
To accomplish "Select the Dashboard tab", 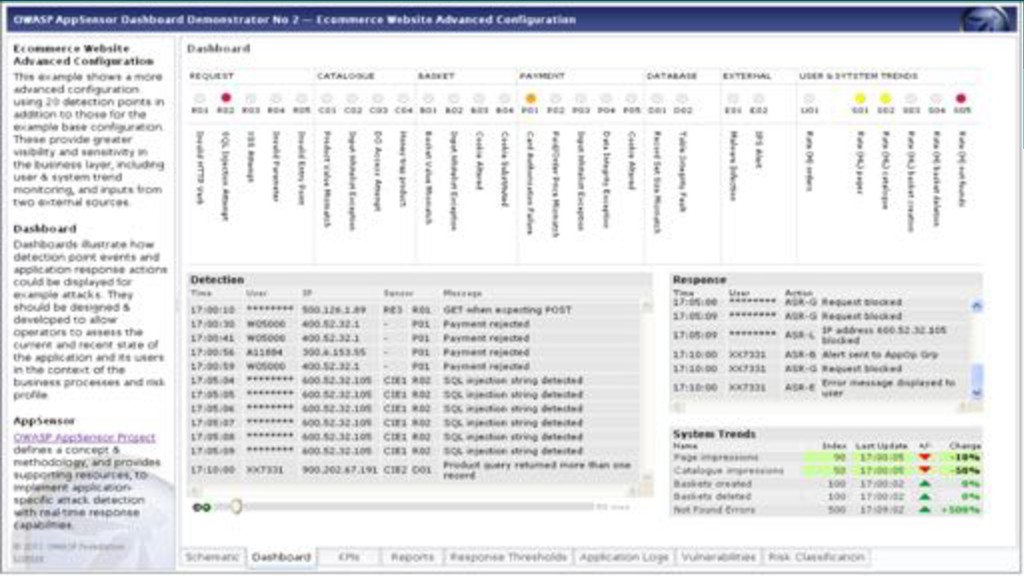I will 281,557.
